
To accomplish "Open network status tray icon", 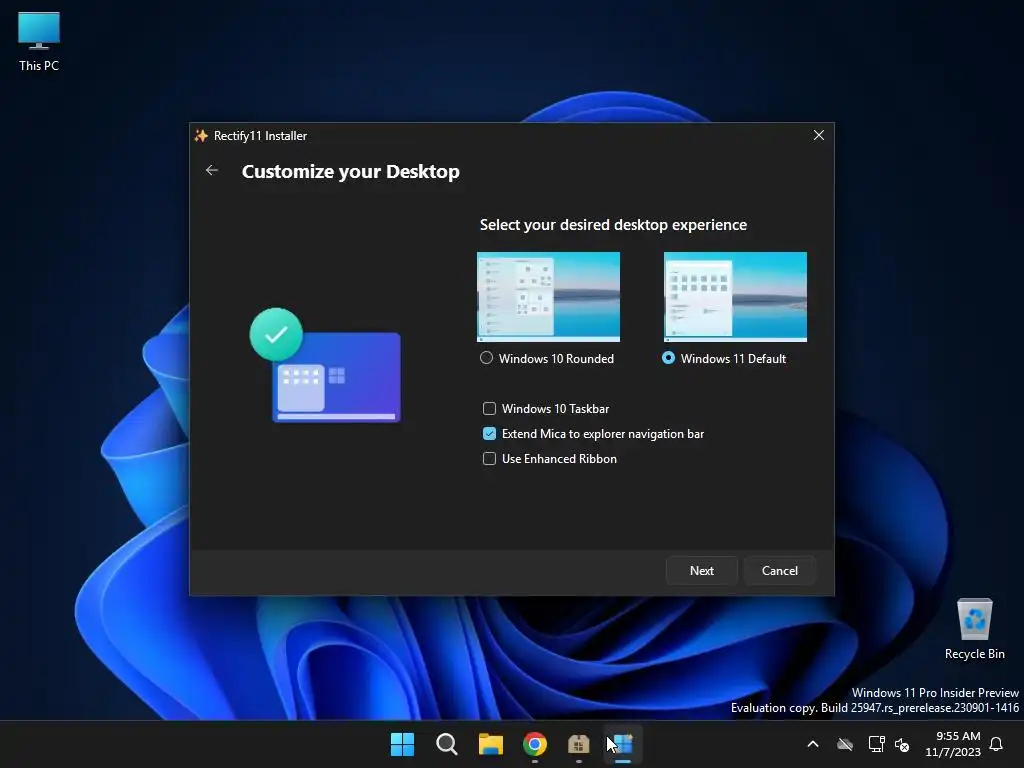I will coord(876,744).
